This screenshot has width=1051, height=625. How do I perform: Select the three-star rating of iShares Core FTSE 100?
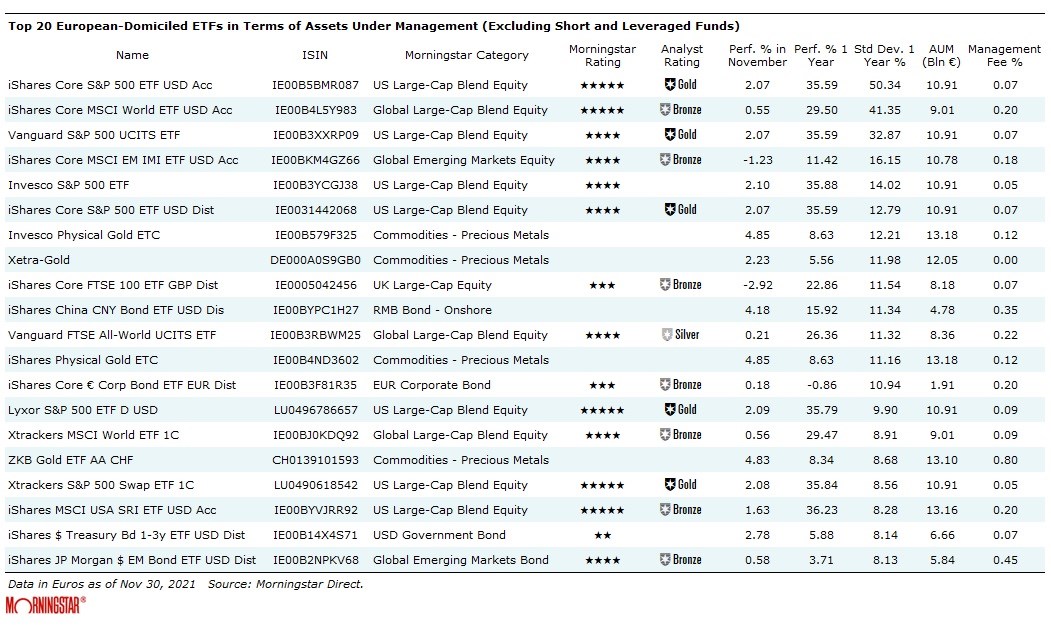(x=602, y=285)
